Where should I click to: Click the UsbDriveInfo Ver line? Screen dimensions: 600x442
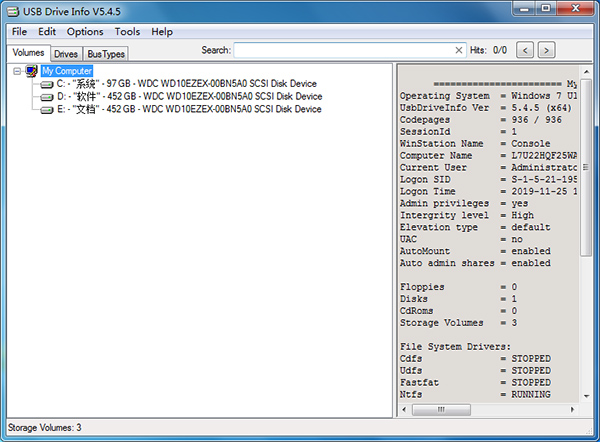[x=486, y=108]
